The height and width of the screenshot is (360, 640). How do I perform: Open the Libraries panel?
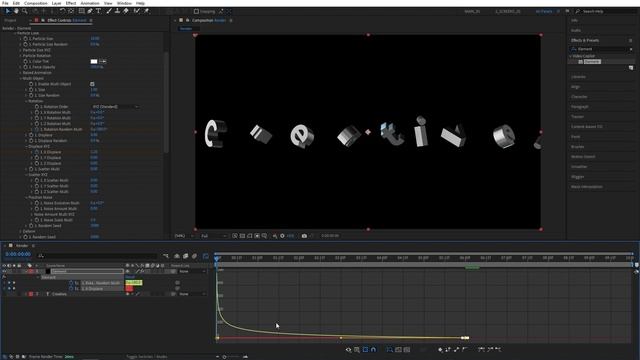(578, 77)
